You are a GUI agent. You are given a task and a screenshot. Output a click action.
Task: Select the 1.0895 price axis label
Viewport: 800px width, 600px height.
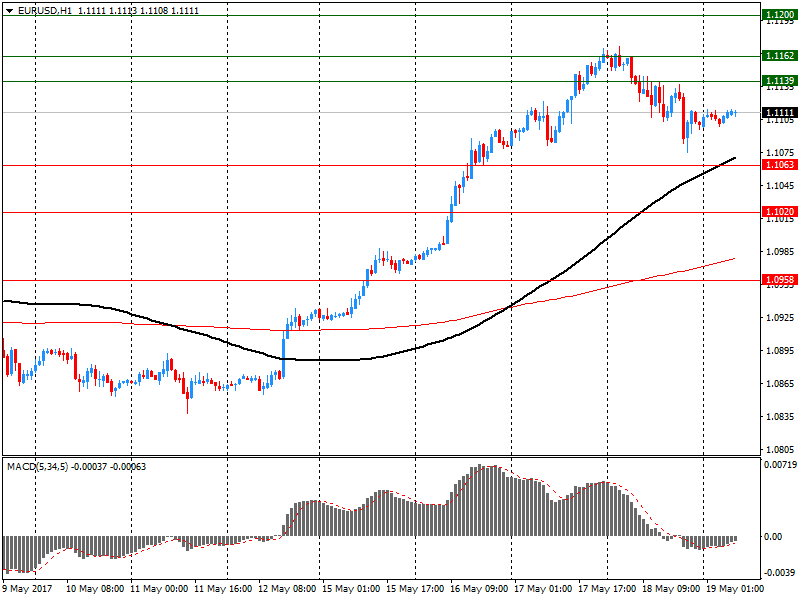(780, 351)
